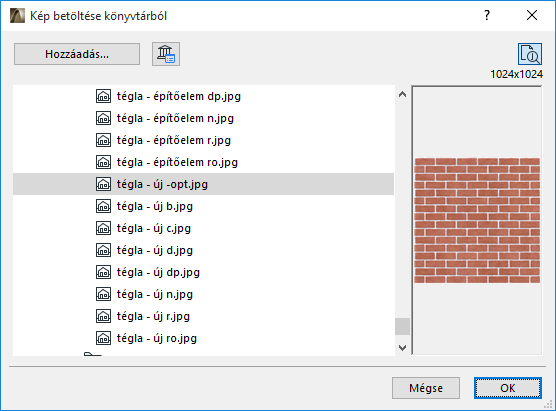Click the brick texture preview thumbnail
The width and height of the screenshot is (556, 411).
point(477,220)
